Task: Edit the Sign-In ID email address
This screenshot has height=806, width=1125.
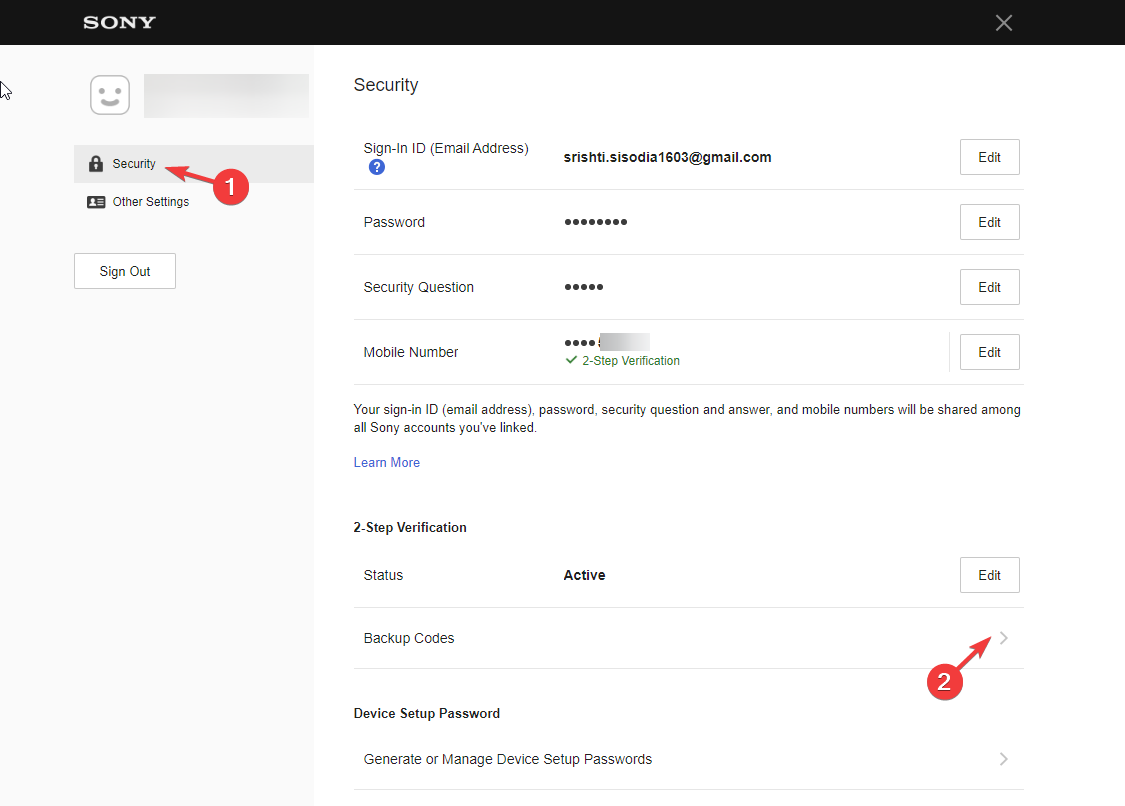Action: tap(989, 157)
